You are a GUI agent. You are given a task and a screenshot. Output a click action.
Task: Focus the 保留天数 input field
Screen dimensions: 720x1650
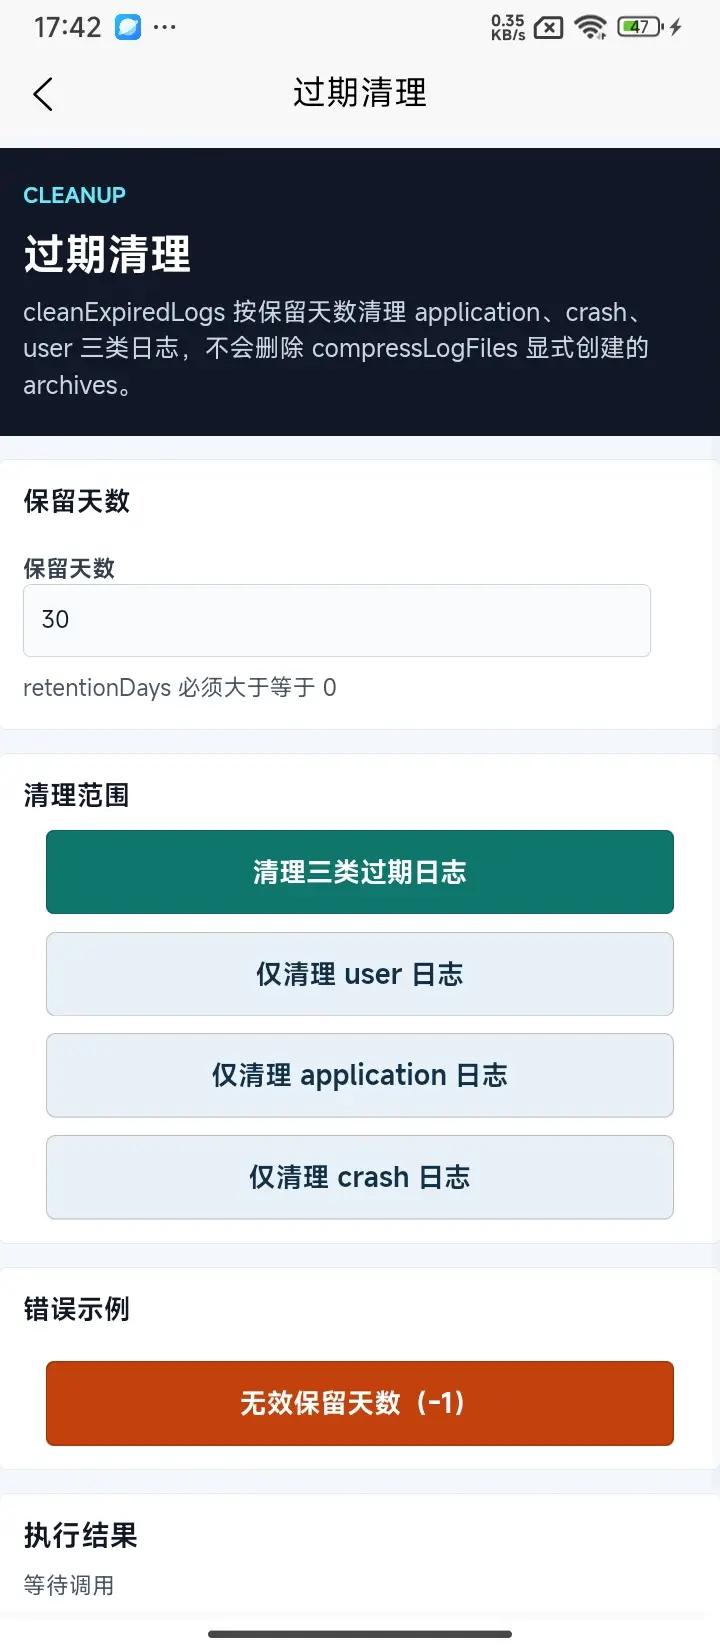337,620
